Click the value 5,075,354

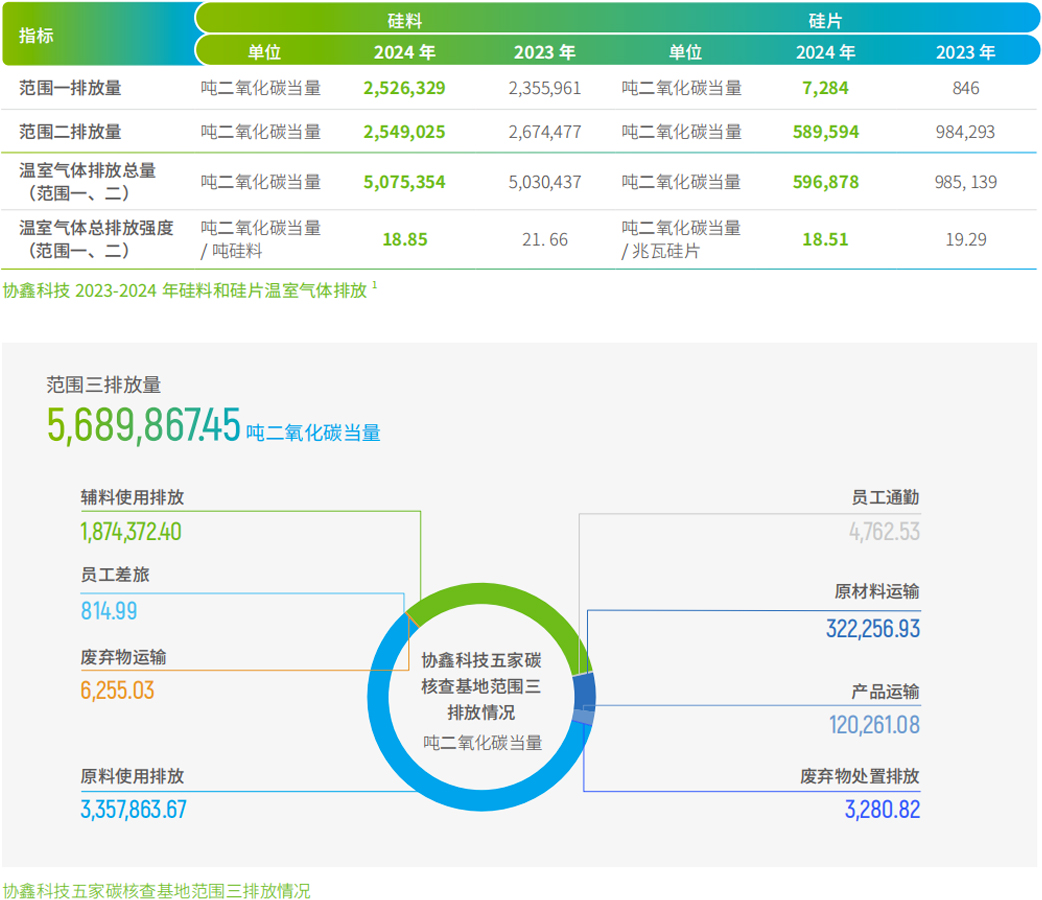(404, 181)
